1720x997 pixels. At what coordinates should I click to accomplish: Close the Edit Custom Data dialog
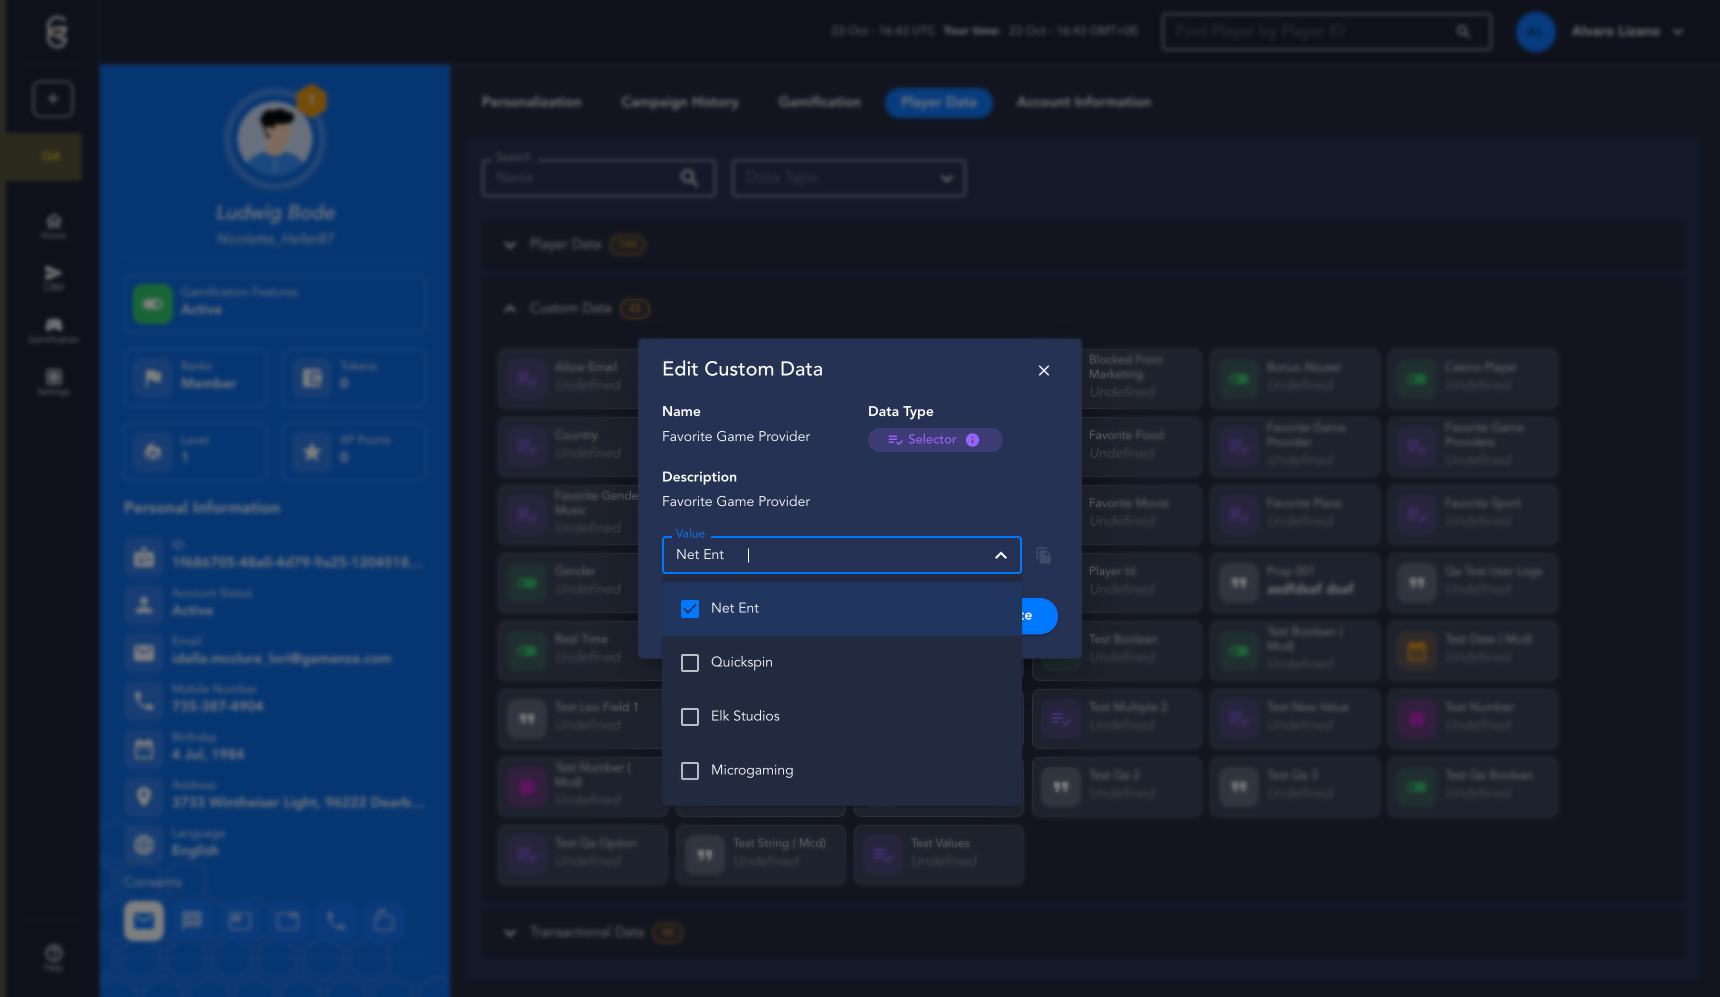pyautogui.click(x=1043, y=371)
